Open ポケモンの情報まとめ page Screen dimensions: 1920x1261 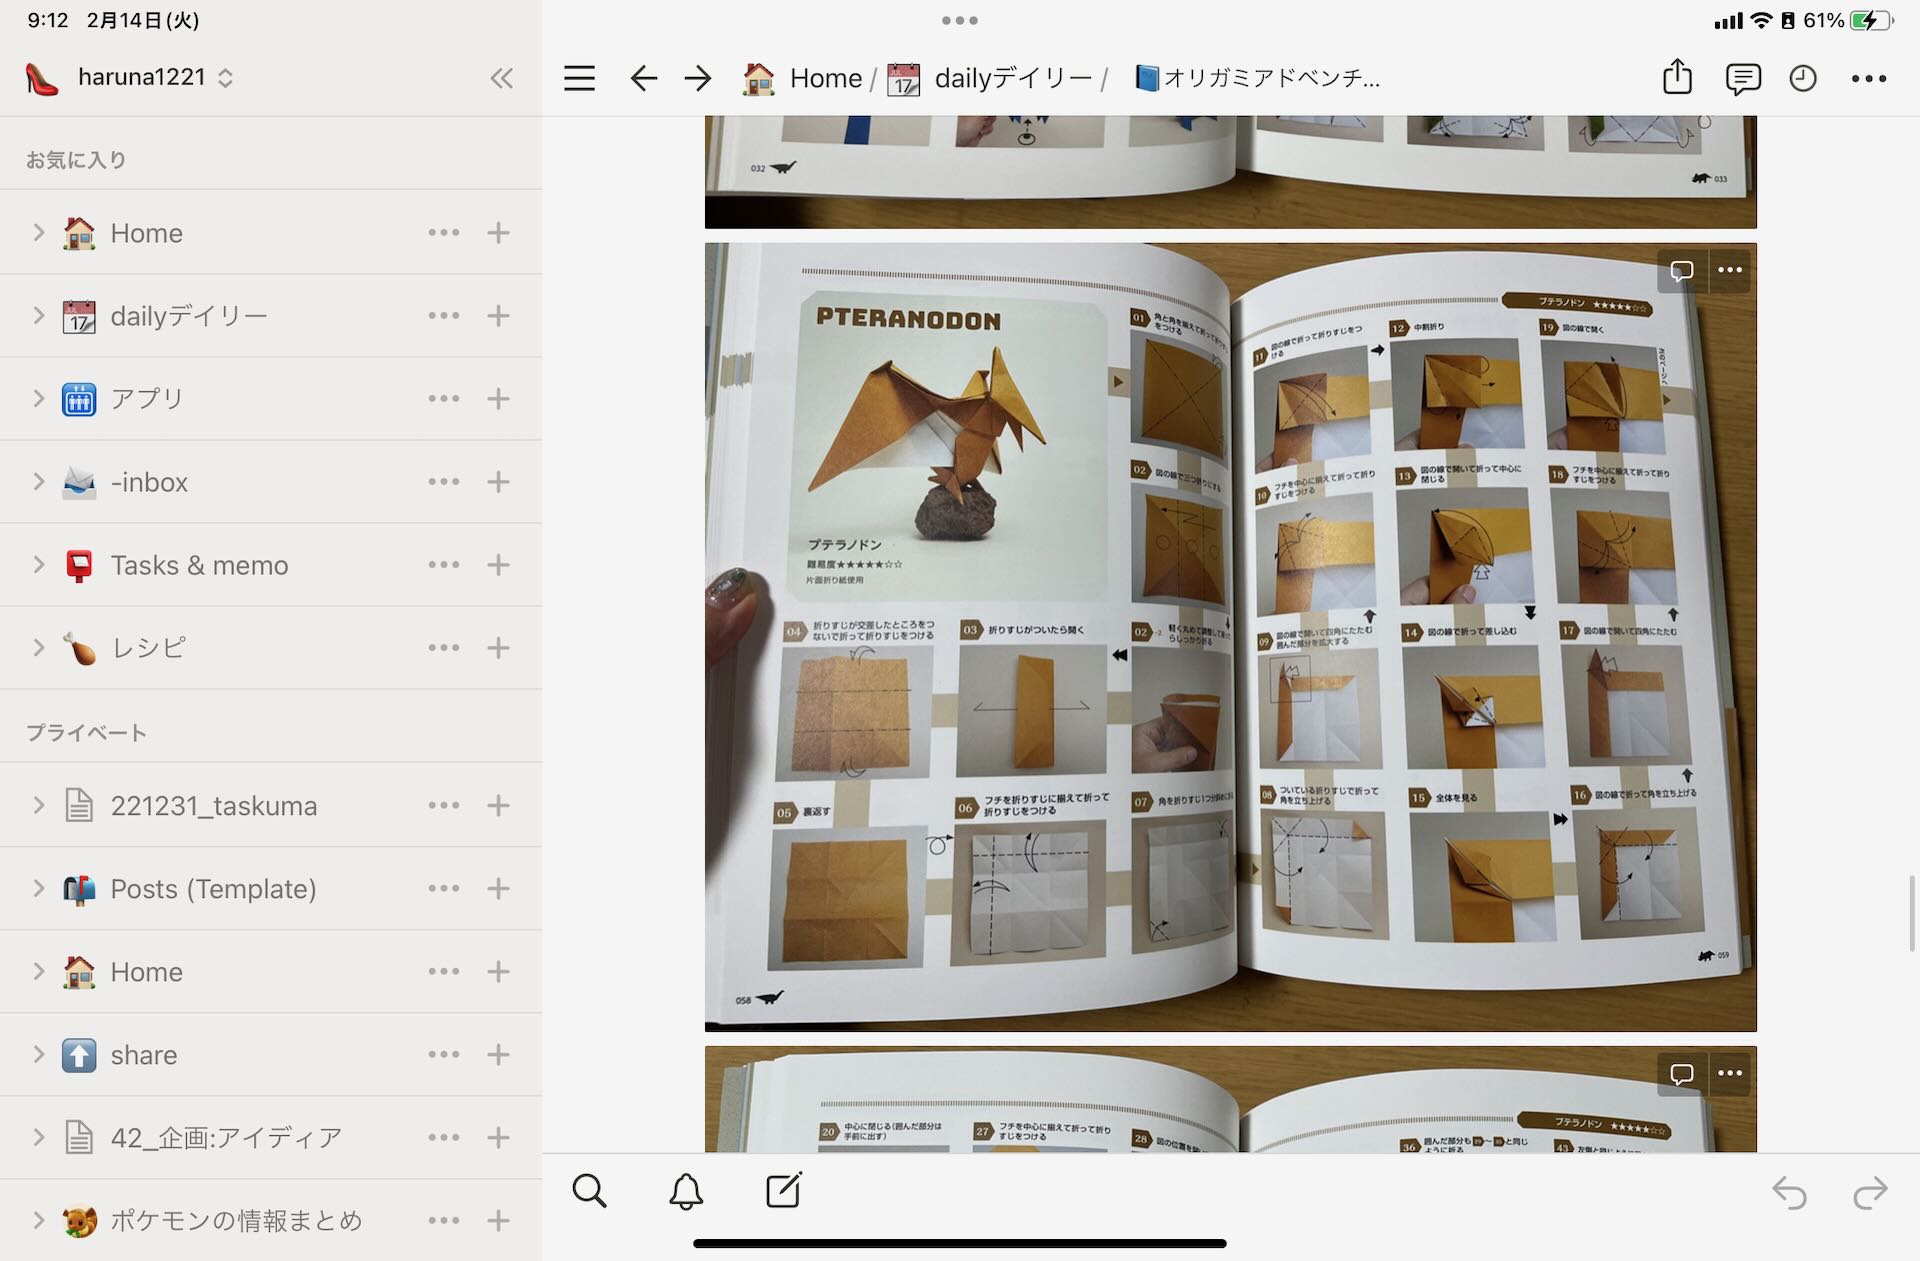(x=236, y=1221)
